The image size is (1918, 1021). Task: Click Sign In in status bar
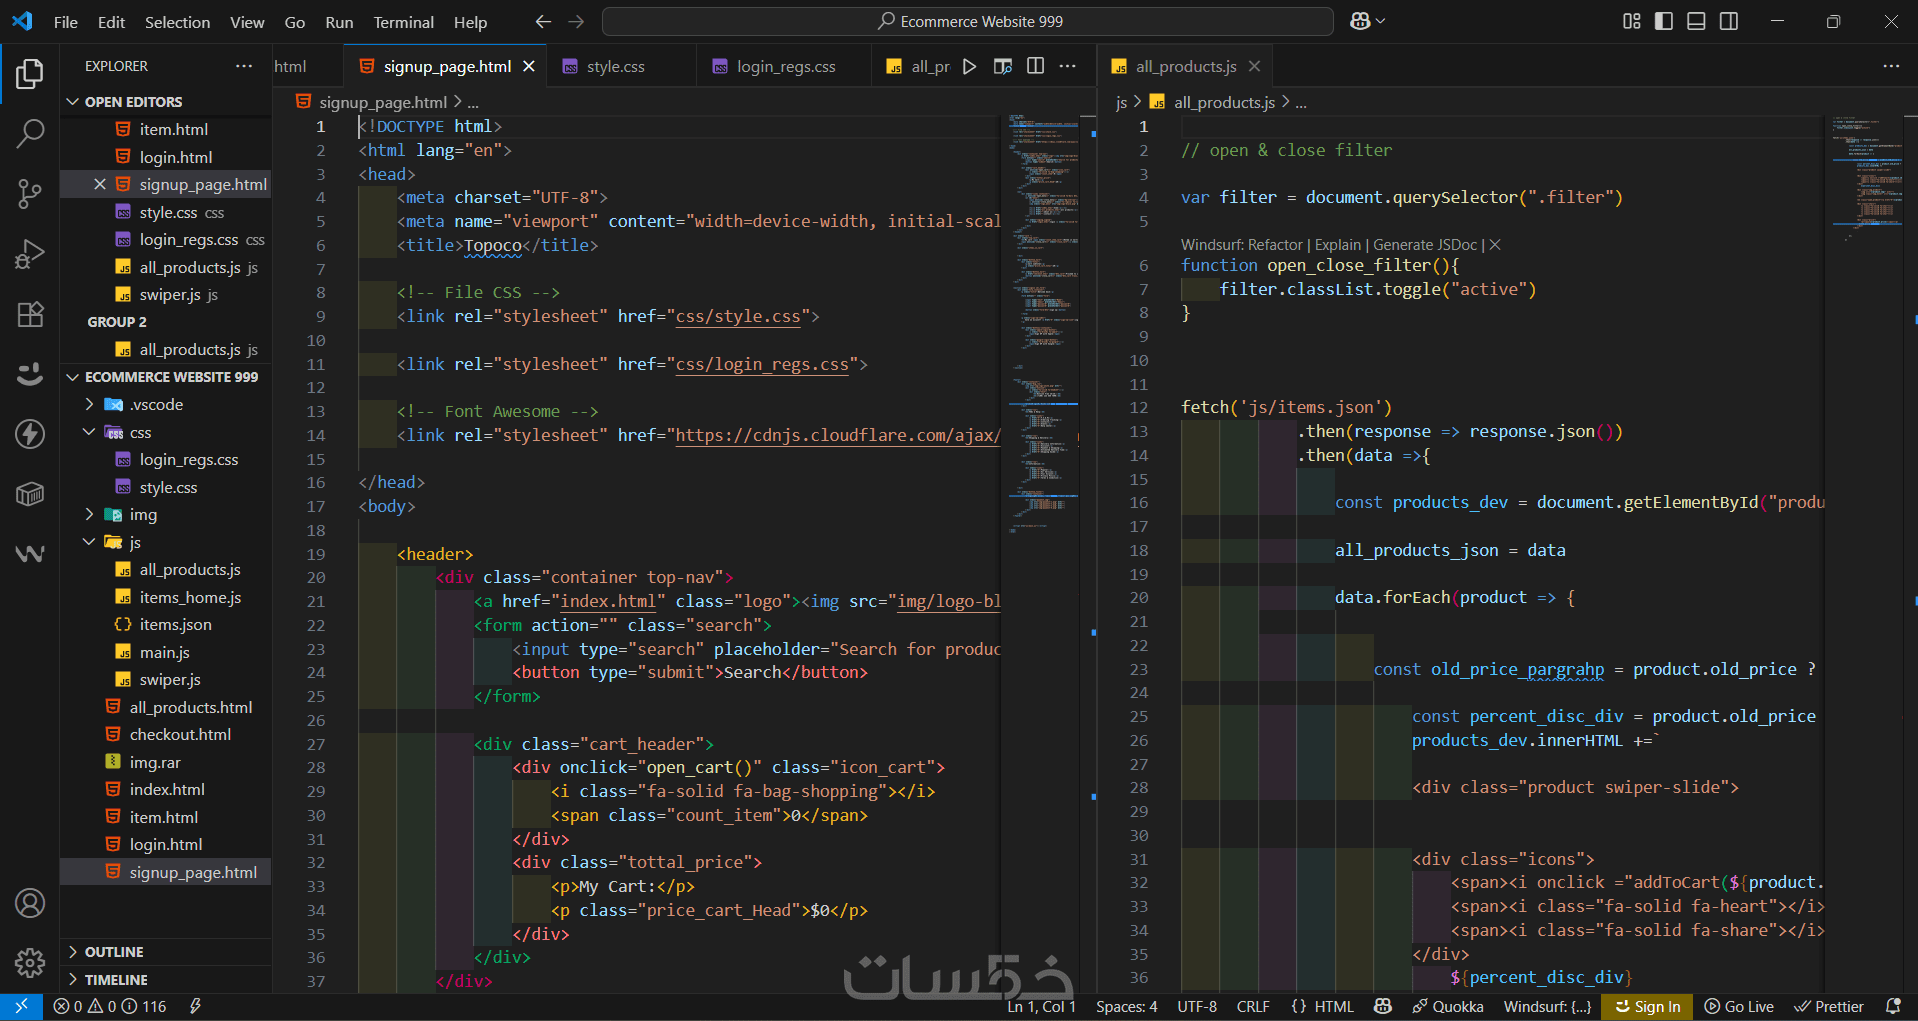pos(1647,1006)
